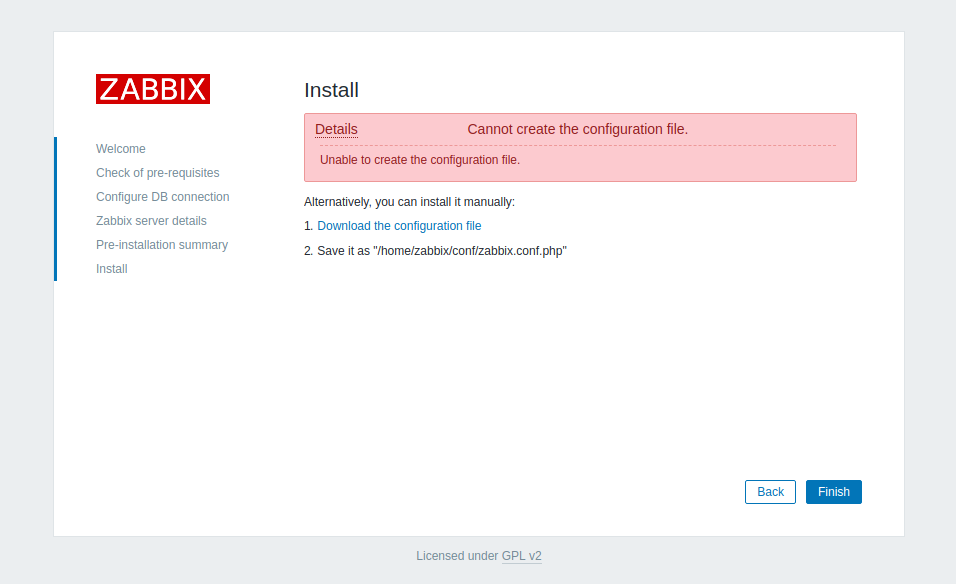Click the ZABBIX logo
Viewport: 956px width, 584px height.
(x=152, y=88)
